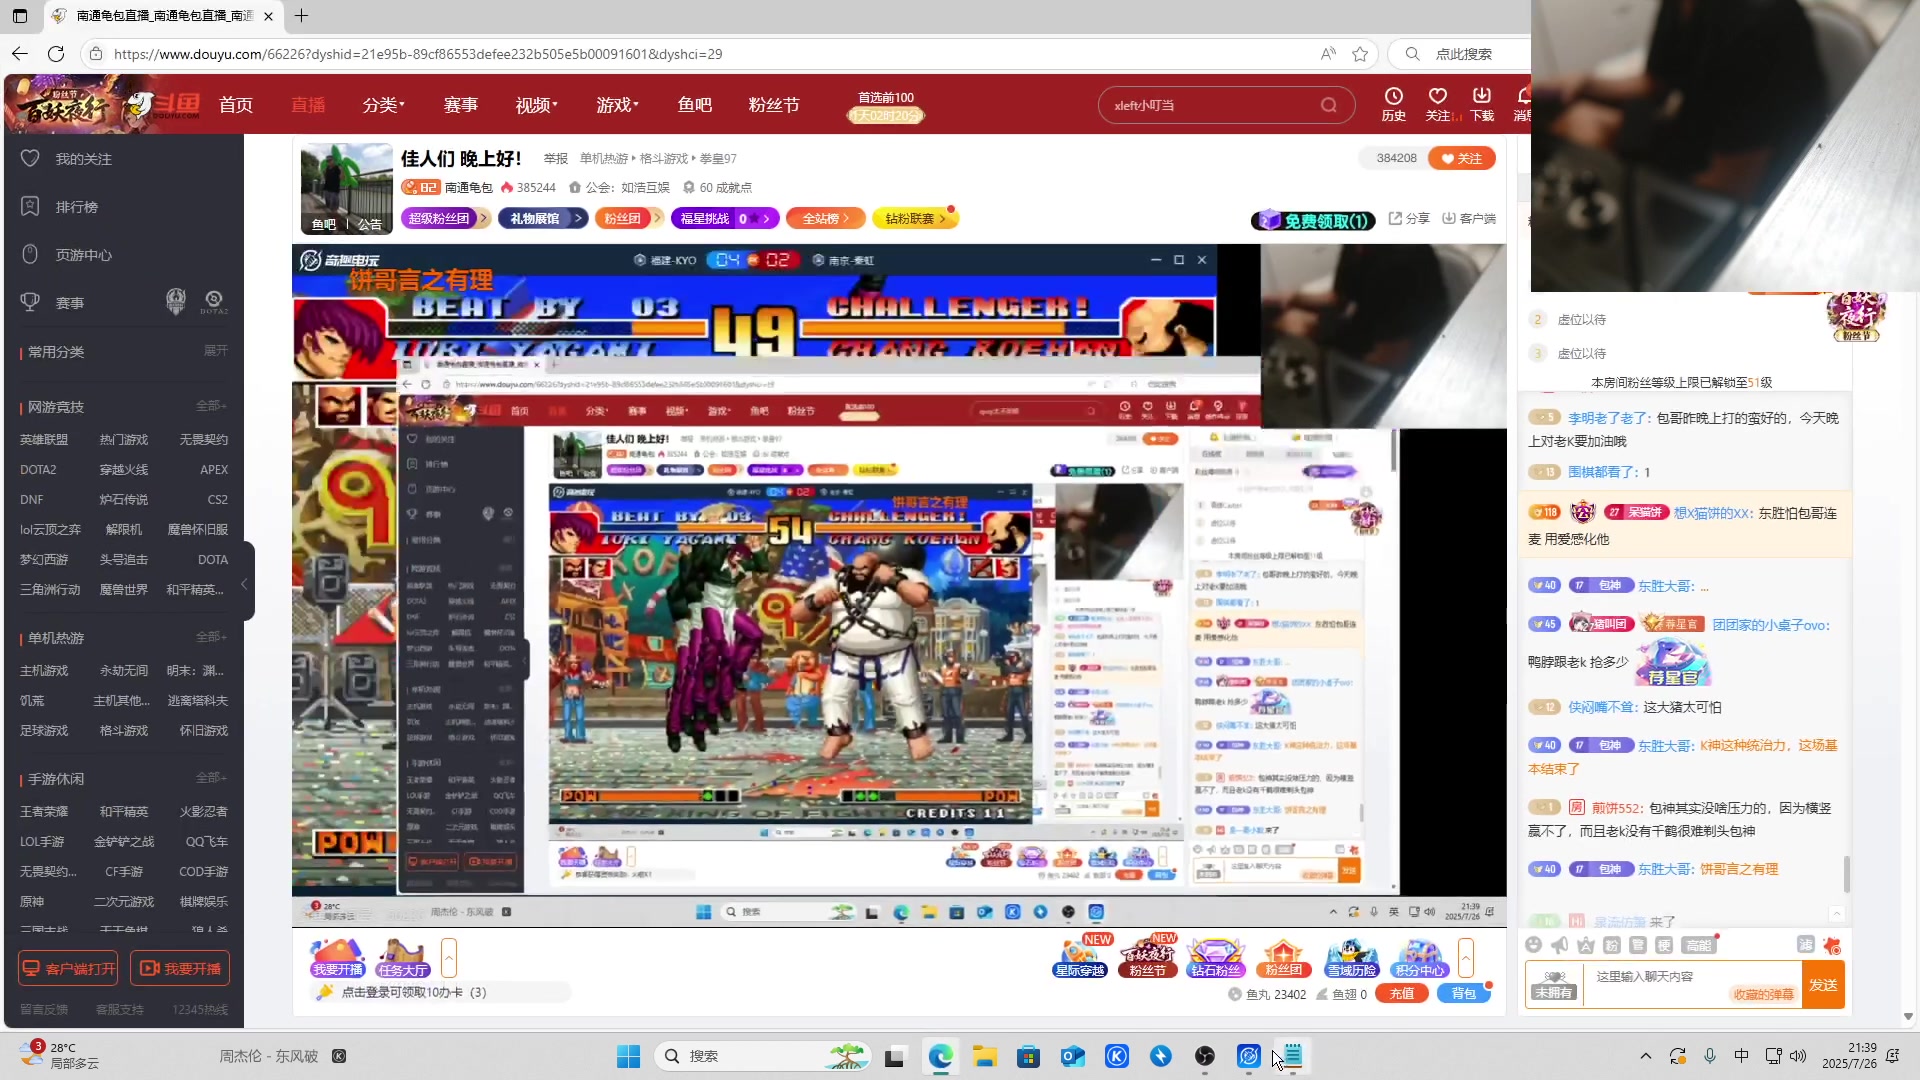Screen dimensions: 1920x1080
Task: Click the 下载 download icon in header
Action: coord(1482,104)
